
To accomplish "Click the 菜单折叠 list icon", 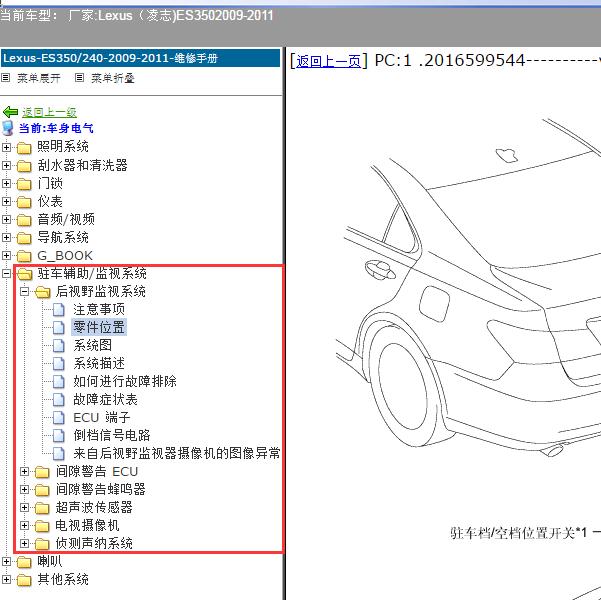I will point(79,78).
